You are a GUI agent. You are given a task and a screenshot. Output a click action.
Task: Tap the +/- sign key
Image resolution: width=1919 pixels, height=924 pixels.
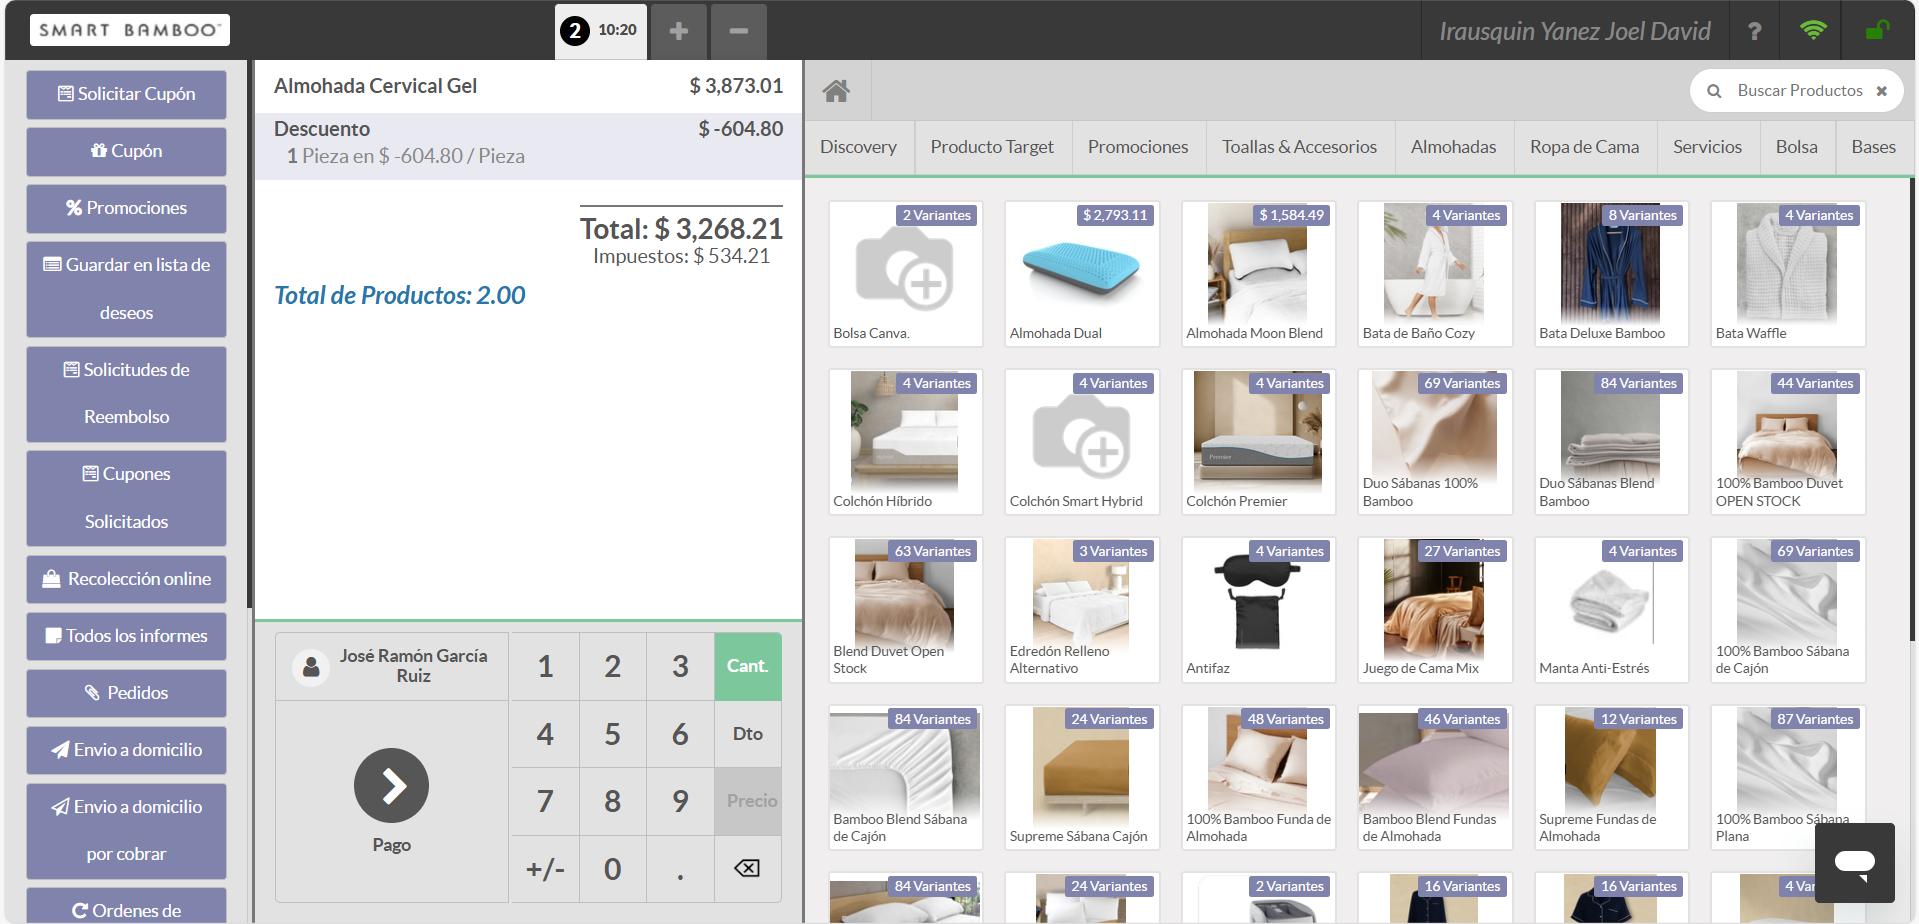click(545, 869)
